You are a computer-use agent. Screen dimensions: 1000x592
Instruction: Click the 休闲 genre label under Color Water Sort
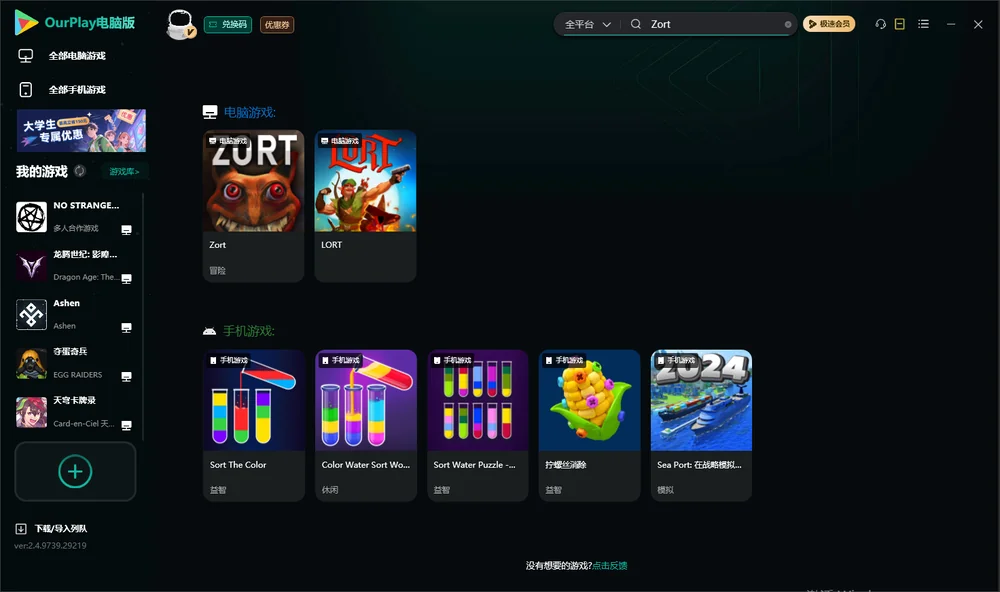[x=330, y=490]
